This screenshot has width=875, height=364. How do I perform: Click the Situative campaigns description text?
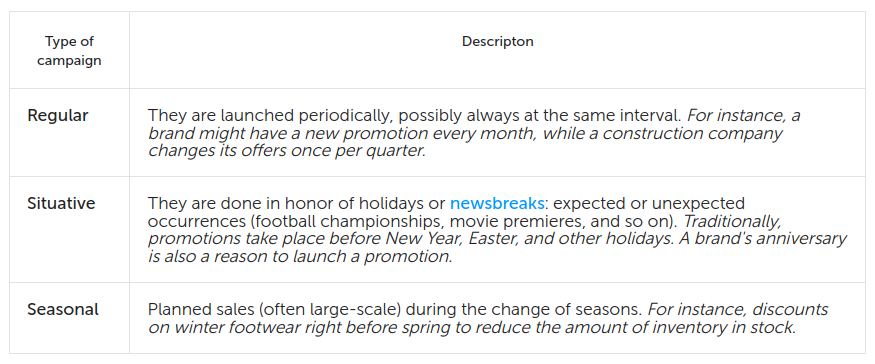click(x=497, y=229)
